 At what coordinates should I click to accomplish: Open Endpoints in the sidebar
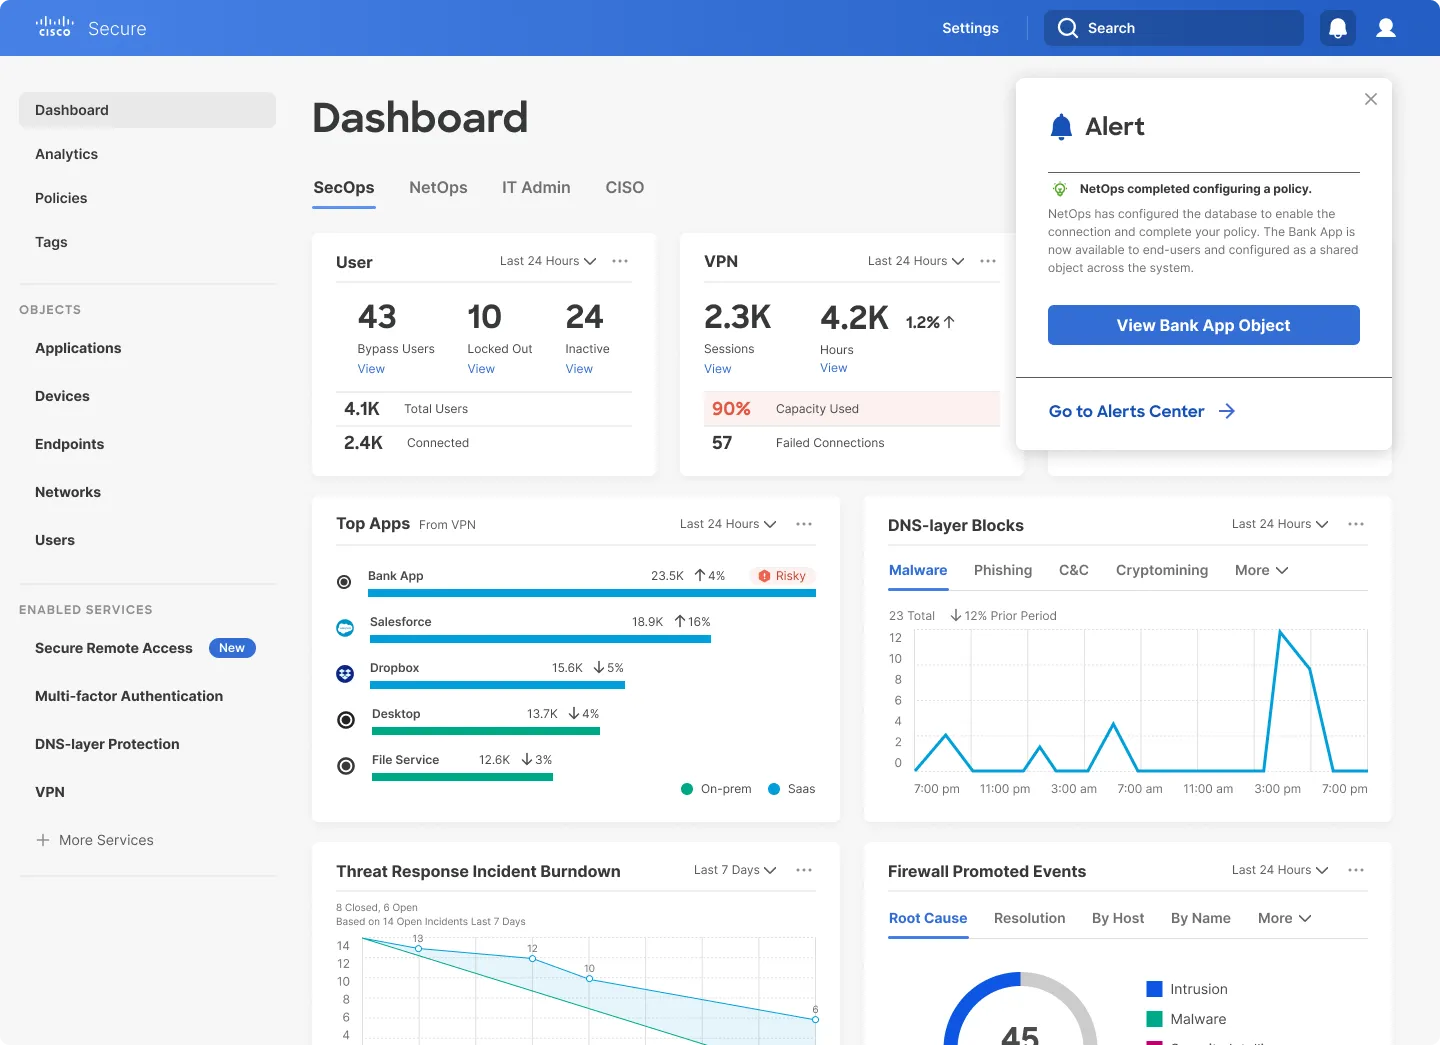(69, 444)
